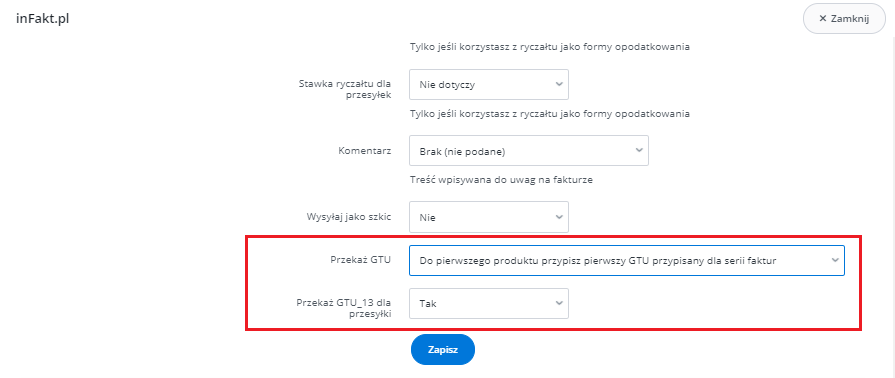This screenshot has width=895, height=378.
Task: Close the panel using Zamknij
Action: (x=844, y=19)
